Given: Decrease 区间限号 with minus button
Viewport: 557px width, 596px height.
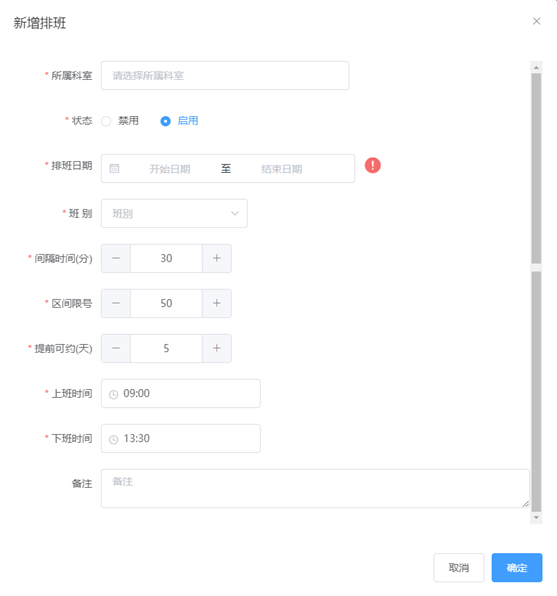Looking at the screenshot, I should point(116,303).
